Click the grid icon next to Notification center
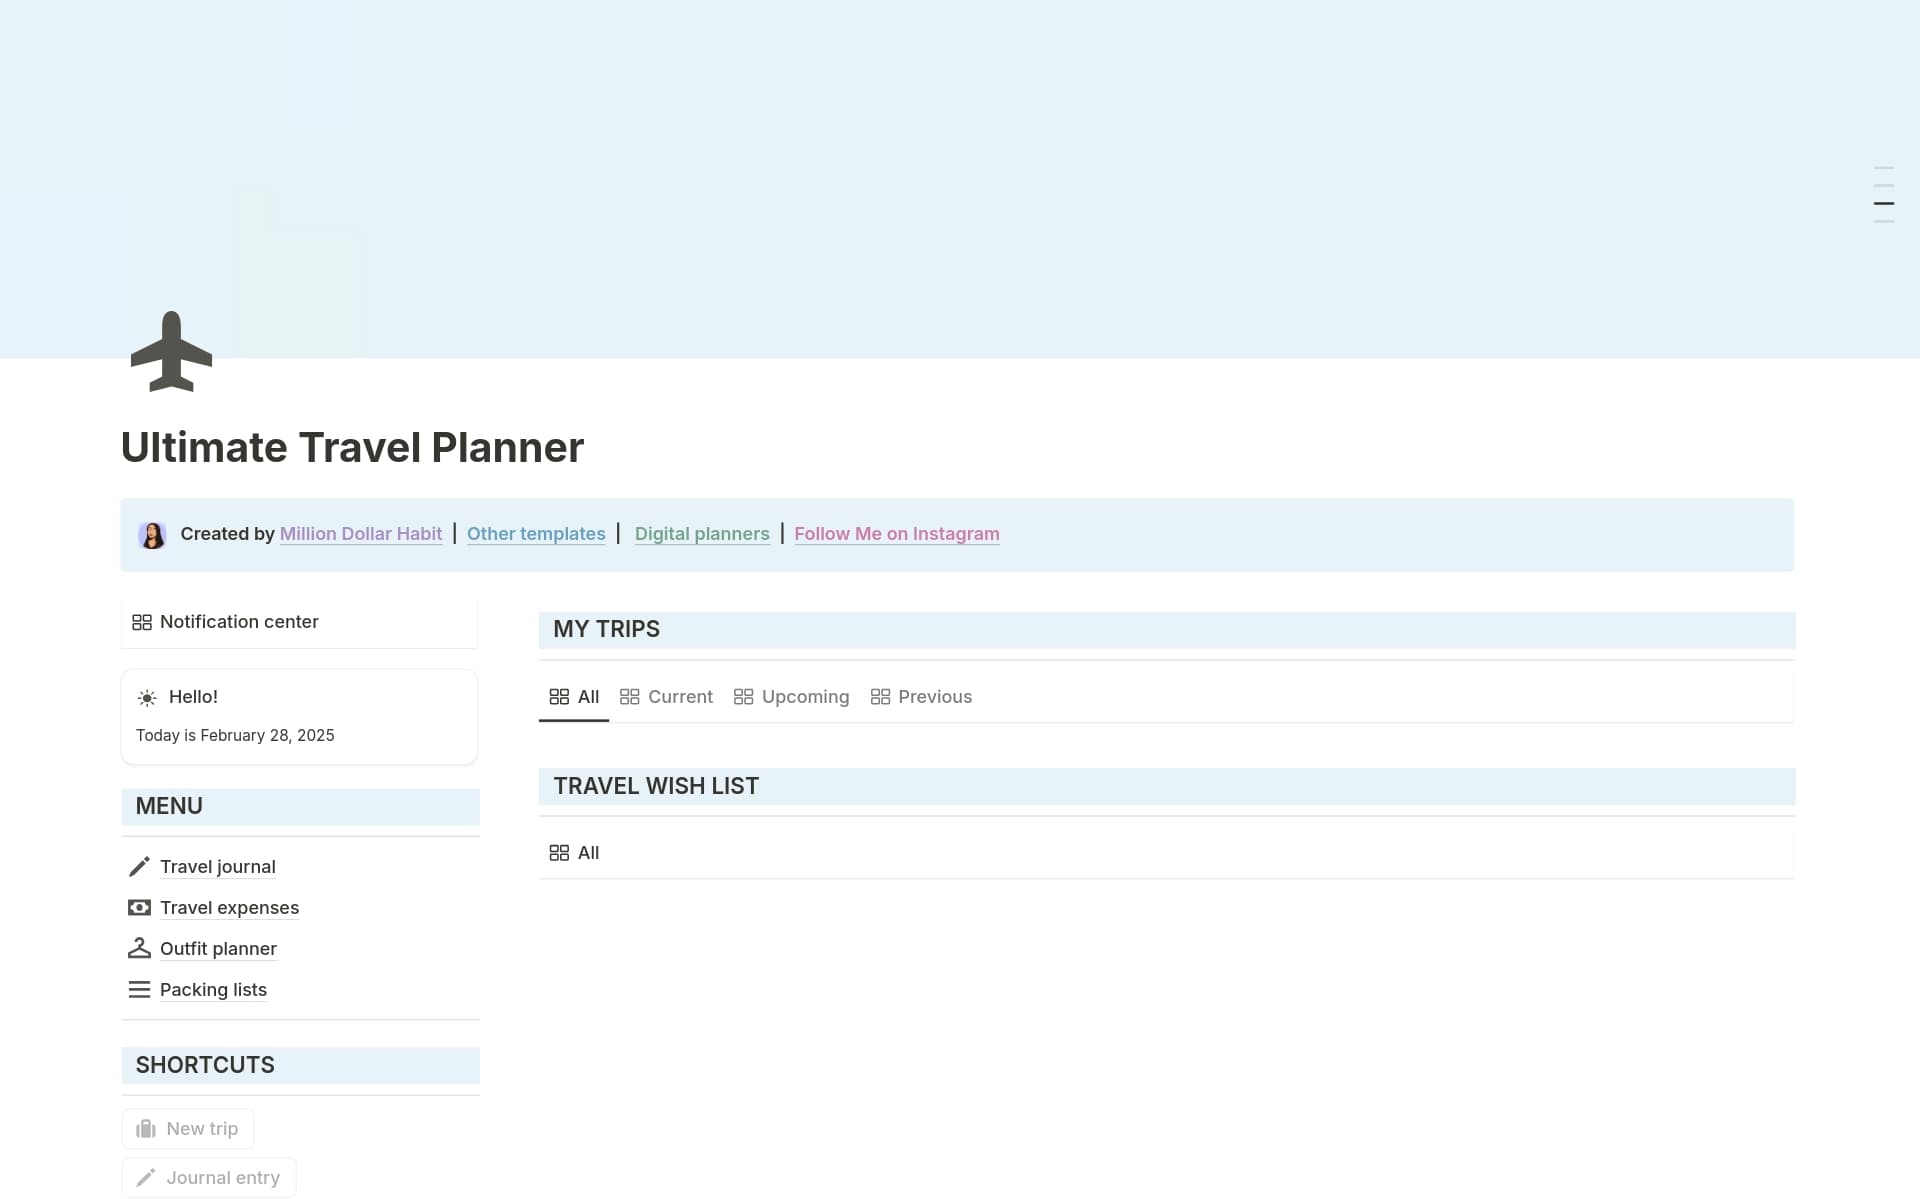 pos(142,621)
